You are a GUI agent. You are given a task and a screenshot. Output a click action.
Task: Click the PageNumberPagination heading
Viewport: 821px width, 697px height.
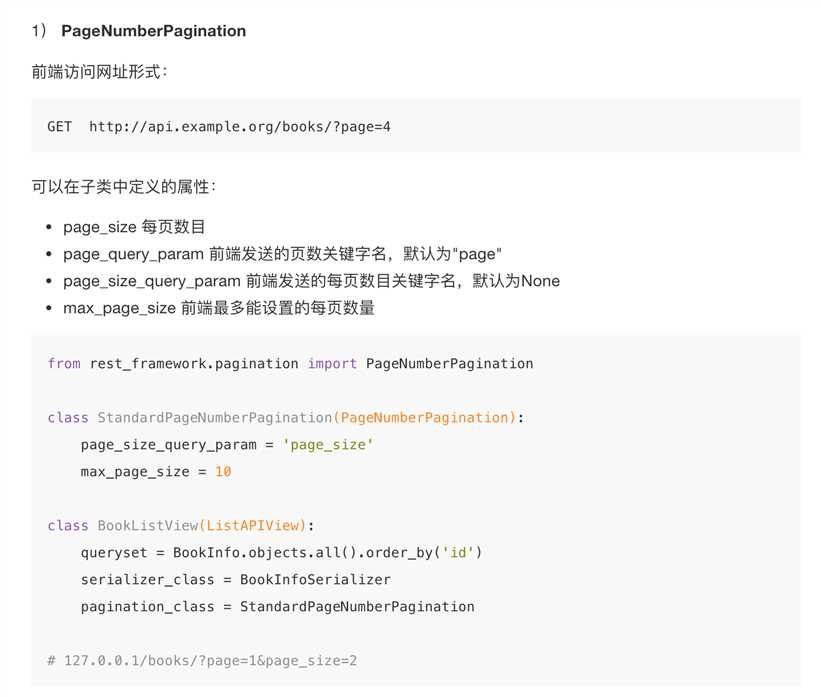point(153,31)
